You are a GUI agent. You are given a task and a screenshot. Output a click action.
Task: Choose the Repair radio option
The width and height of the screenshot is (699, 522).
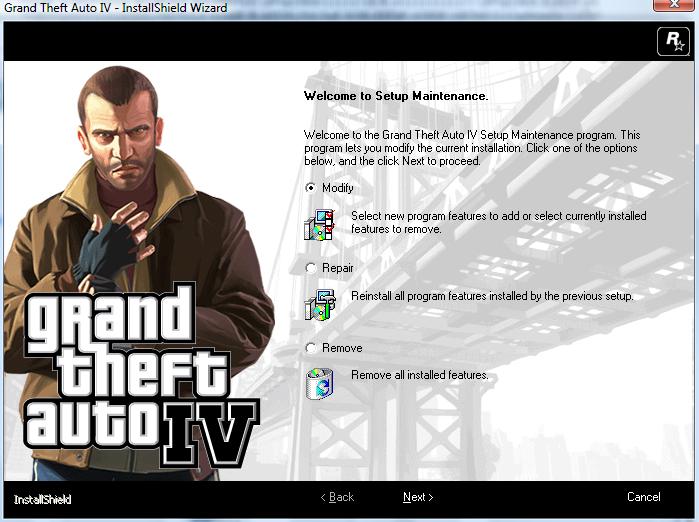tap(311, 268)
